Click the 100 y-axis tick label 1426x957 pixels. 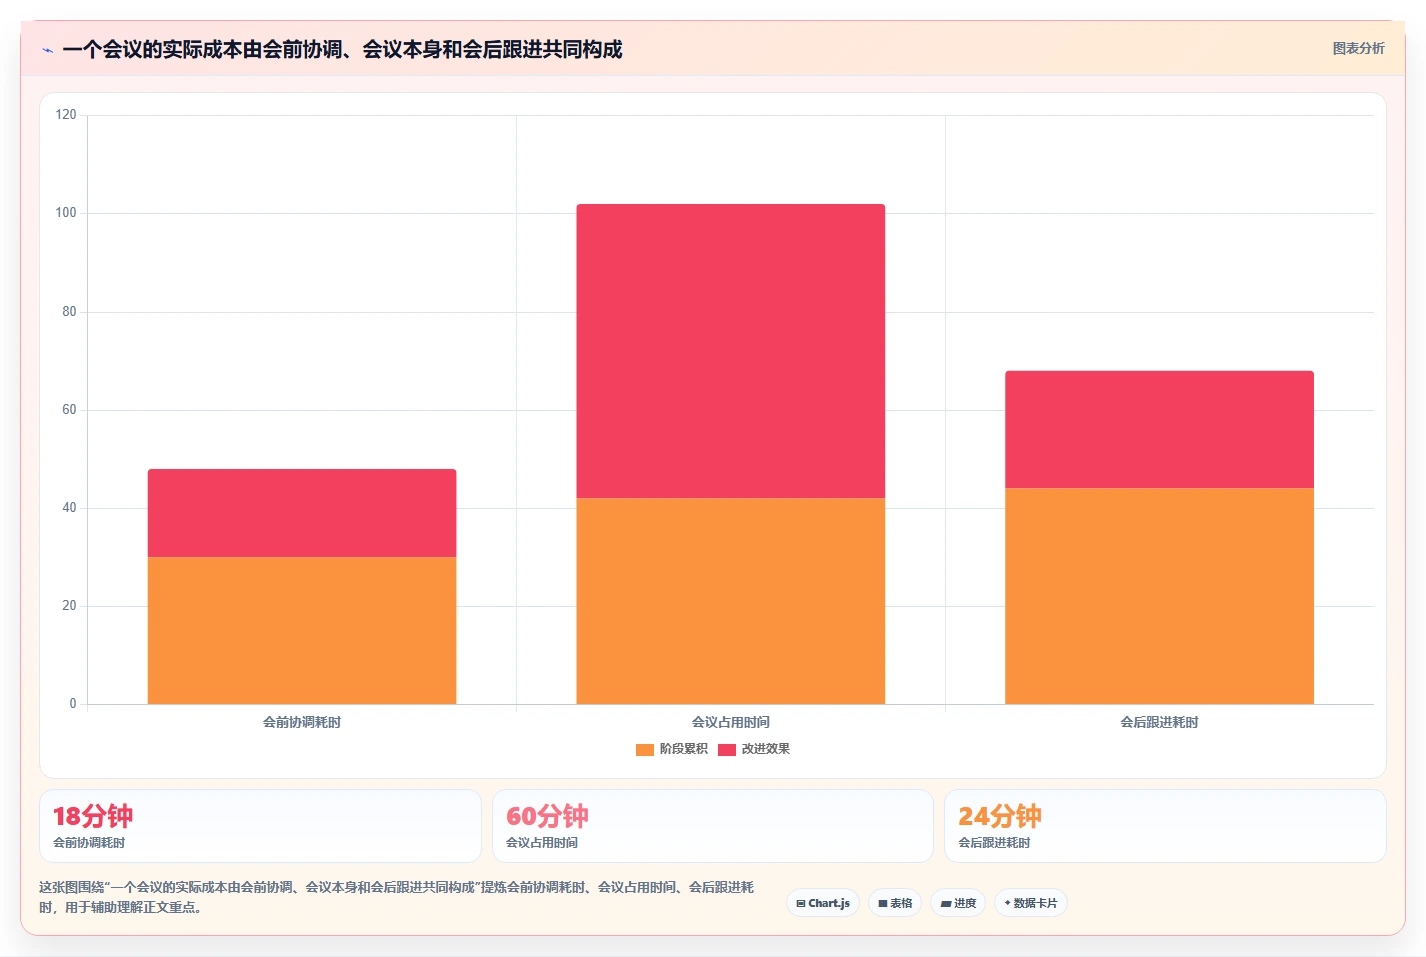[x=66, y=213]
